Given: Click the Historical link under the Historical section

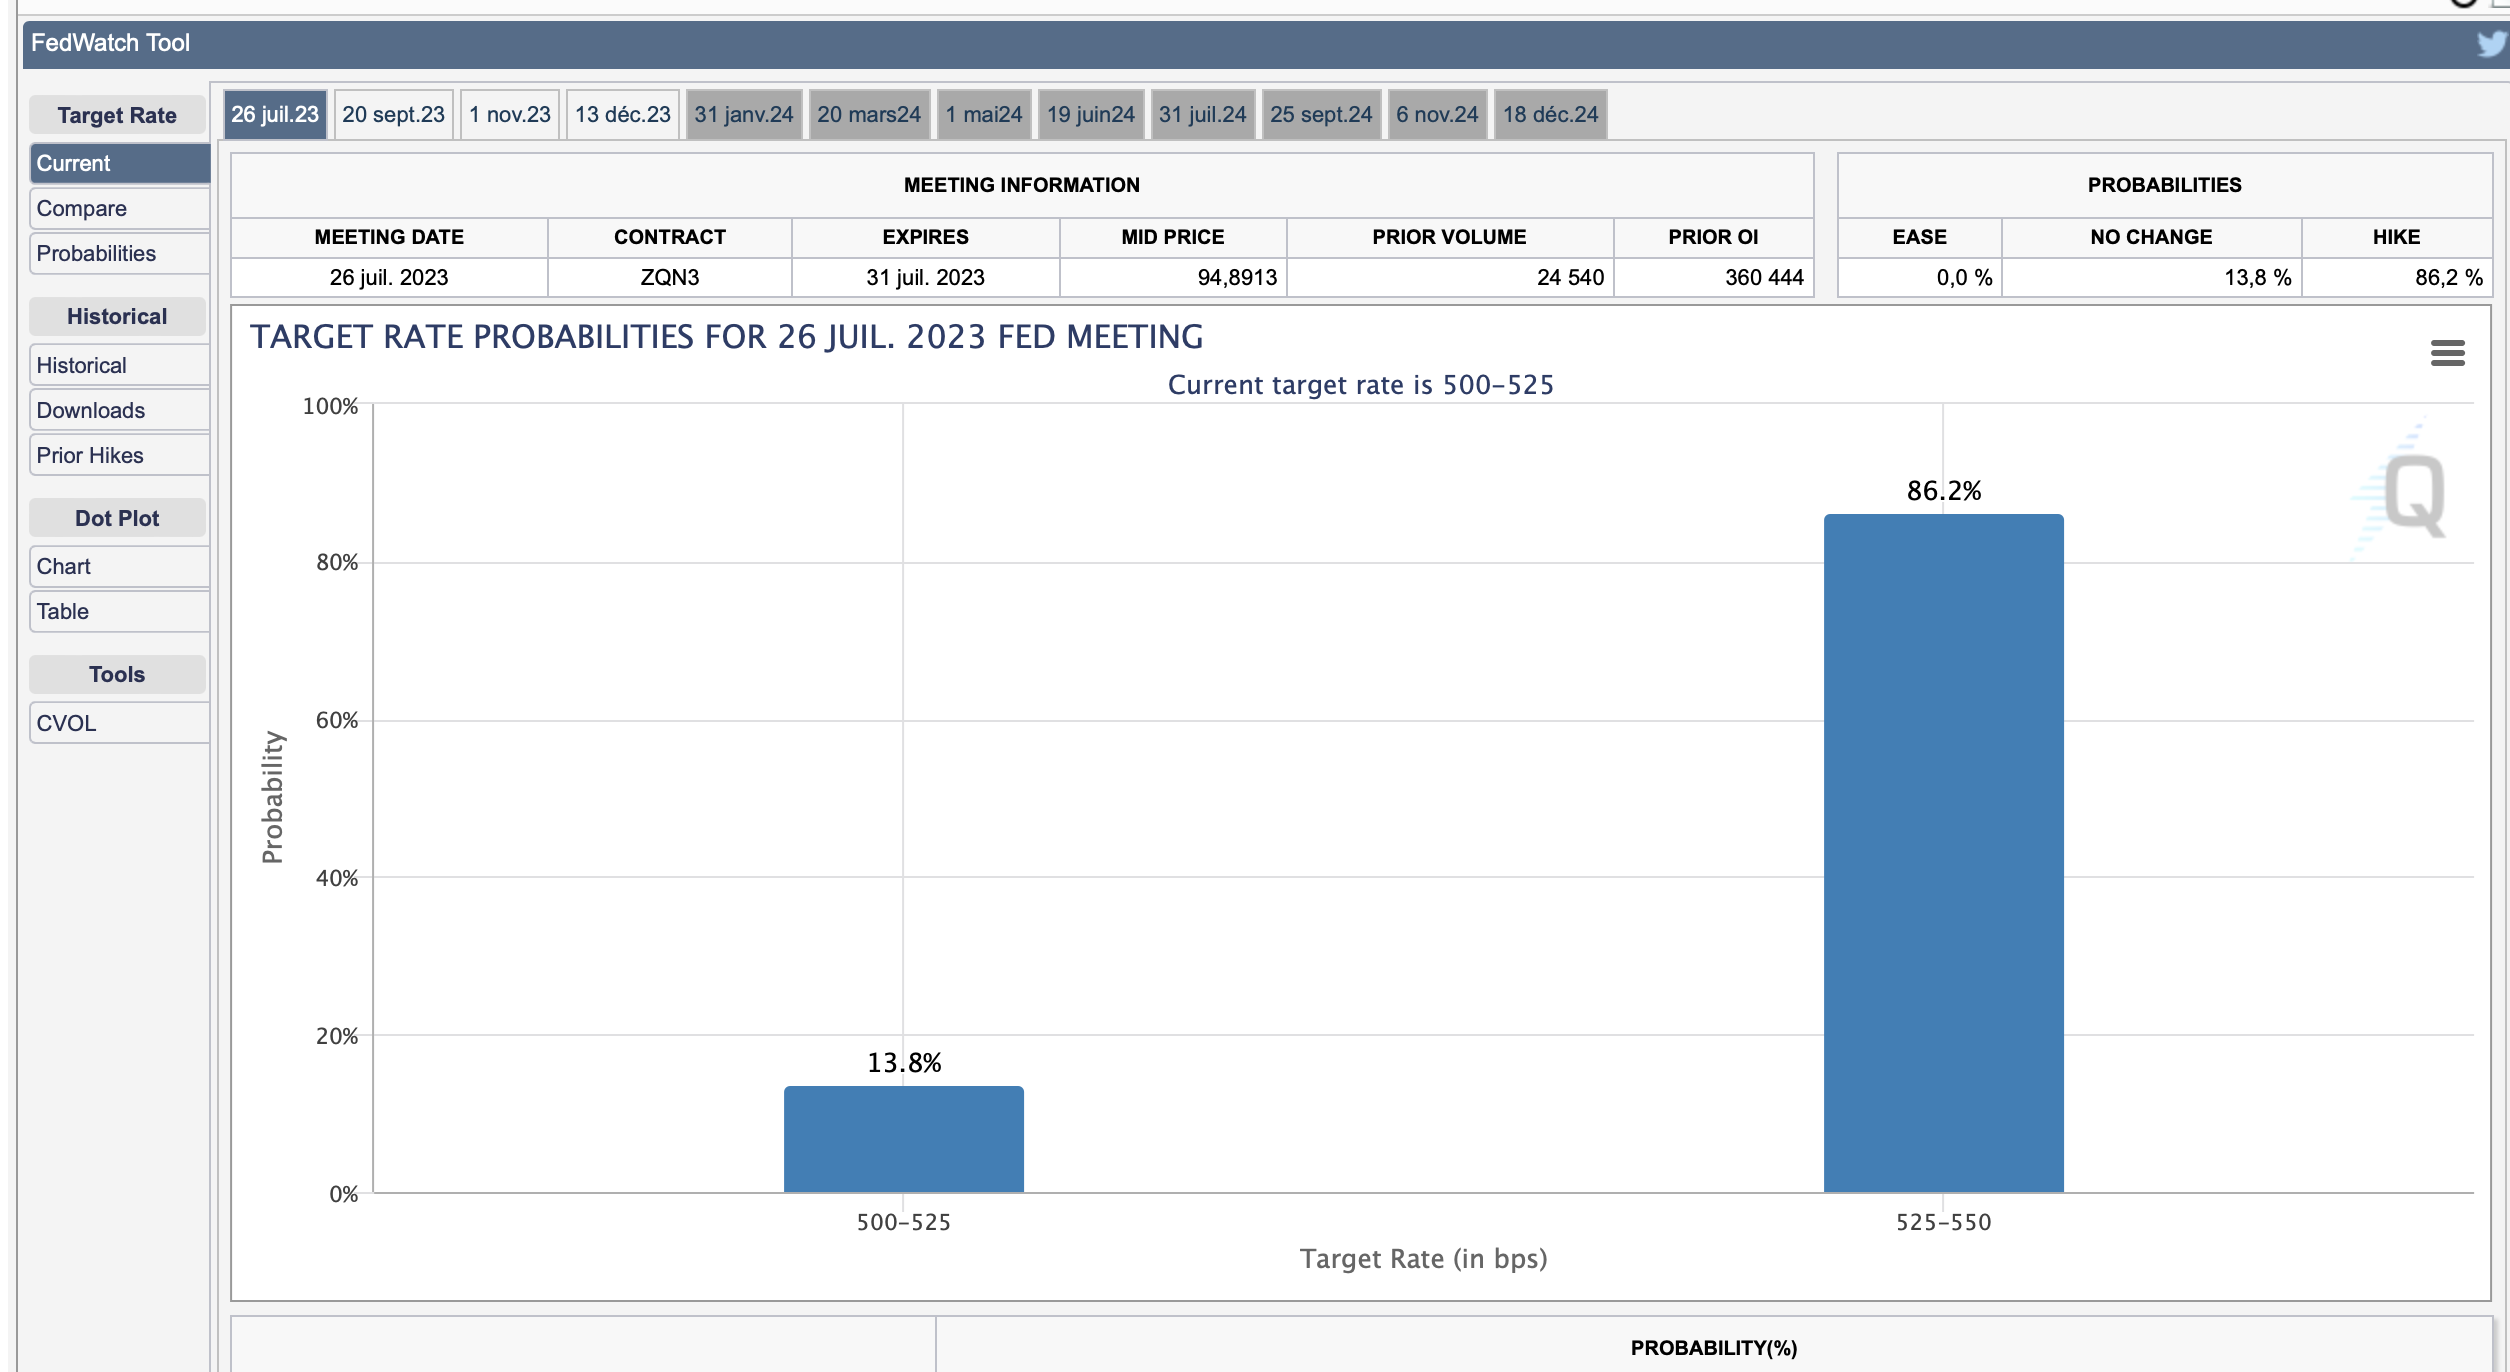Looking at the screenshot, I should pos(118,366).
